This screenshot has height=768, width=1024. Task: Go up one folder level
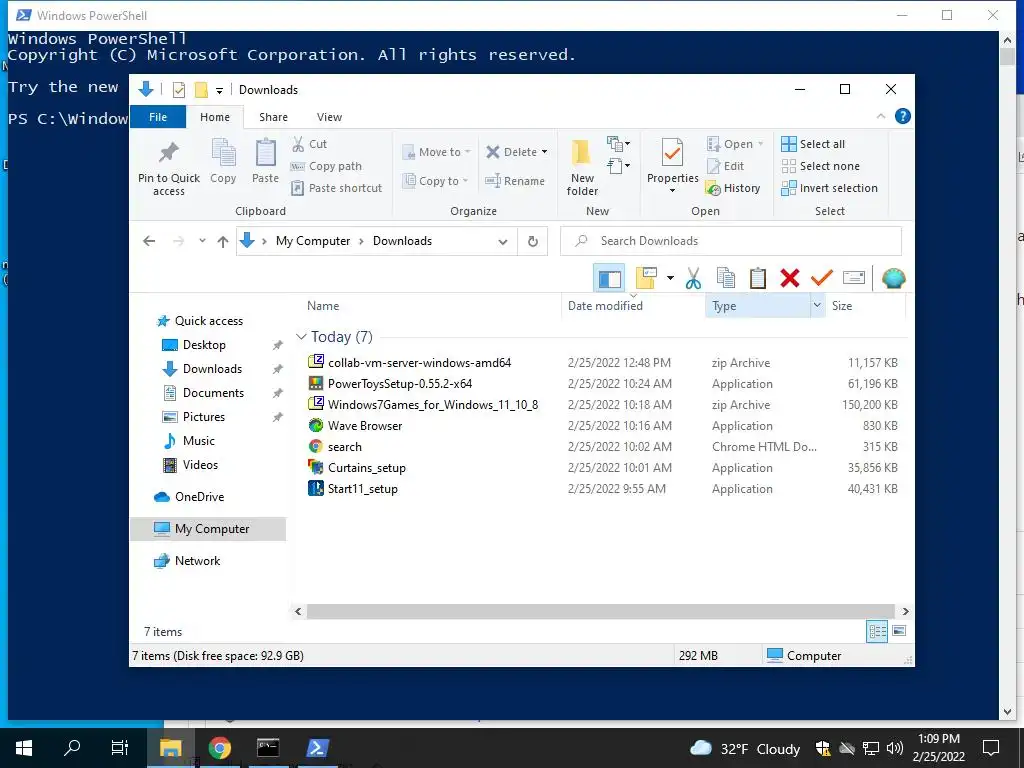pyautogui.click(x=223, y=242)
